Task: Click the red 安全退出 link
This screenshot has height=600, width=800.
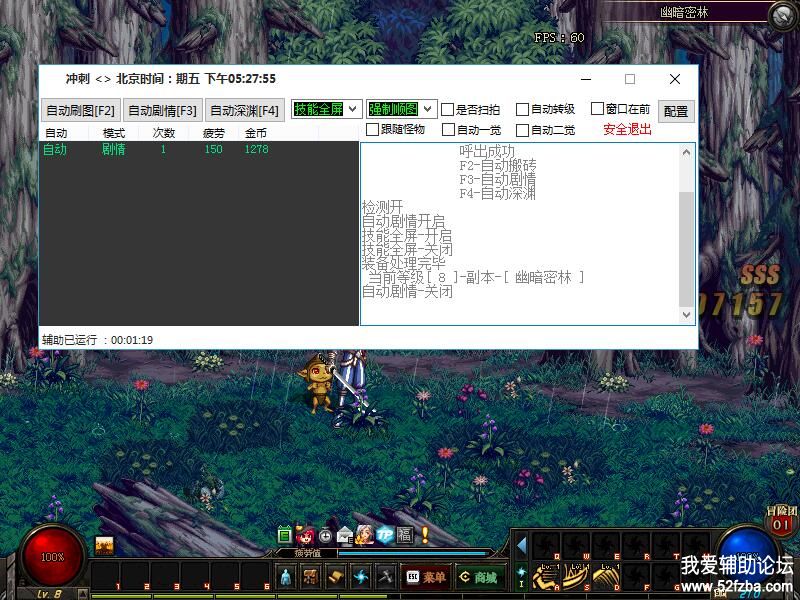Action: click(627, 130)
